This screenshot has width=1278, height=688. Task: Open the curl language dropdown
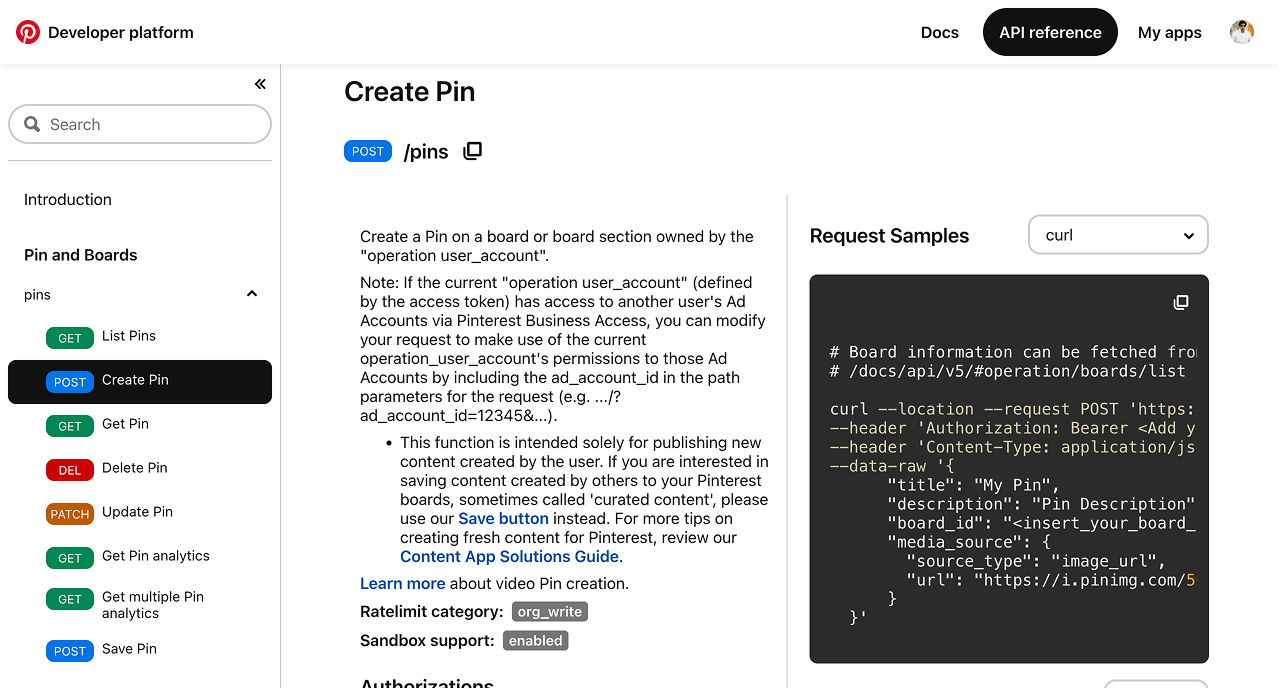1118,235
